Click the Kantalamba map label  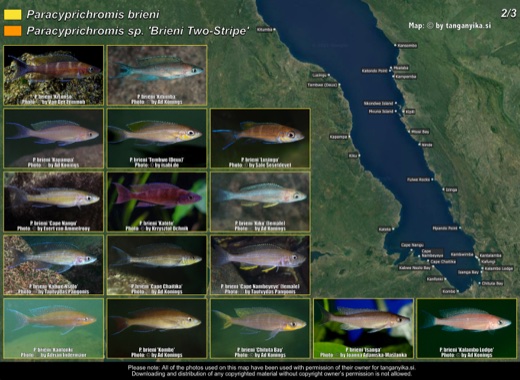pos(490,256)
